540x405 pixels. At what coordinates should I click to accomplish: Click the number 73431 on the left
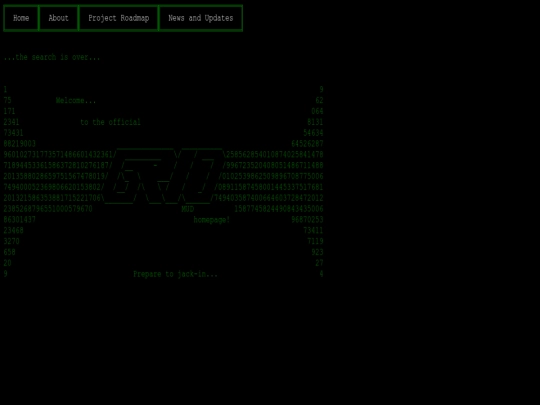click(13, 133)
